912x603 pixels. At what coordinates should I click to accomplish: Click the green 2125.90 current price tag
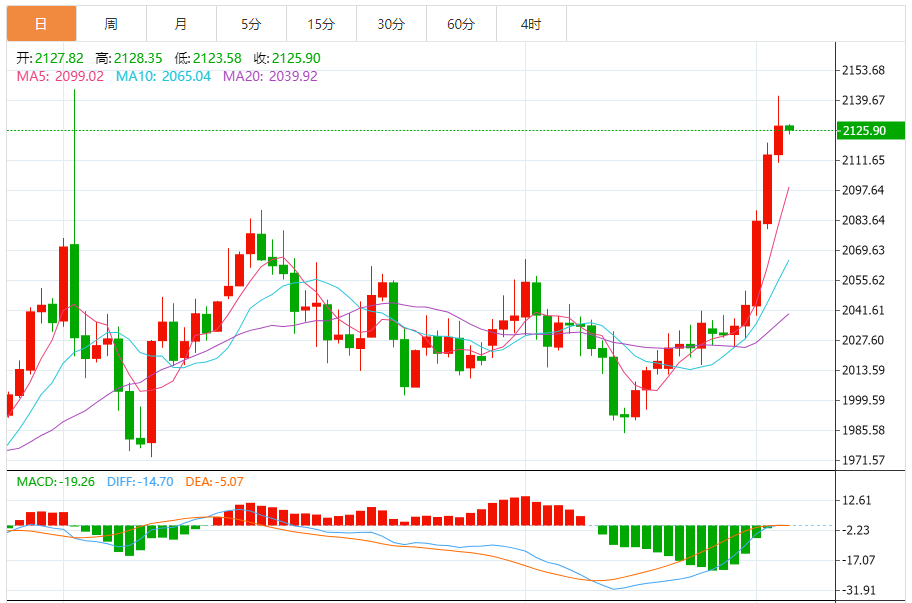tap(871, 130)
